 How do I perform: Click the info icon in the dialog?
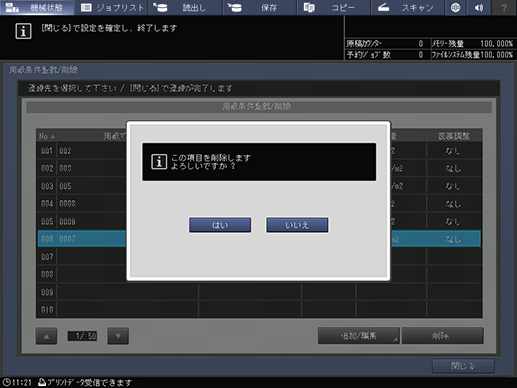[x=159, y=162]
